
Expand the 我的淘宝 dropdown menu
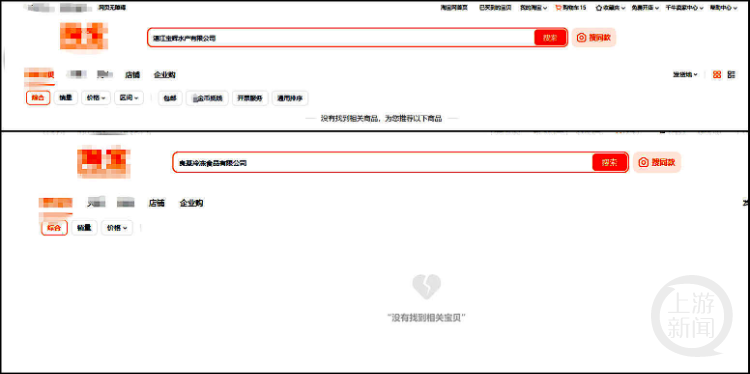tap(534, 8)
